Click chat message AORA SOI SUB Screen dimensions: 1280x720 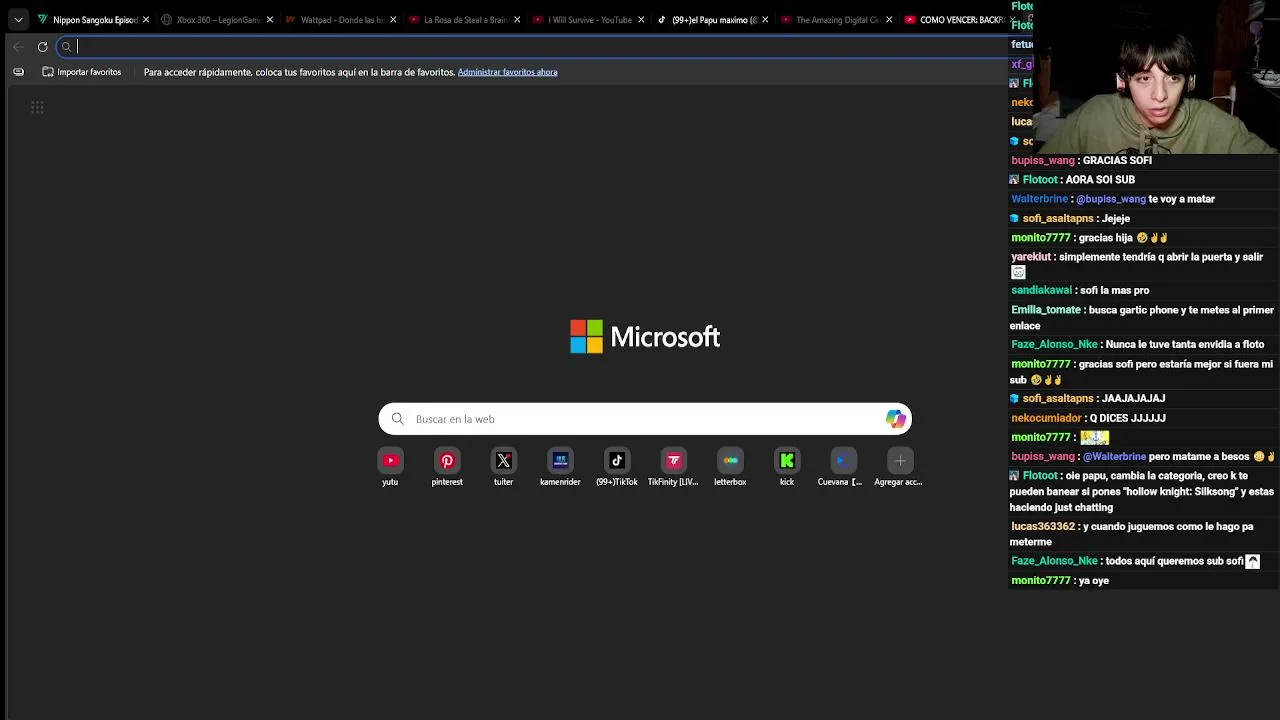coord(1100,180)
